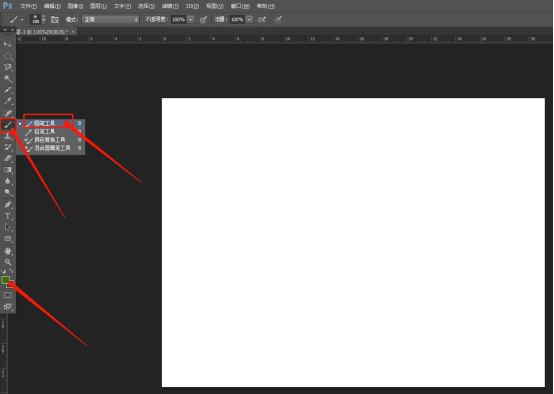Select the horizontal Type tool
554x394 pixels.
tap(8, 216)
